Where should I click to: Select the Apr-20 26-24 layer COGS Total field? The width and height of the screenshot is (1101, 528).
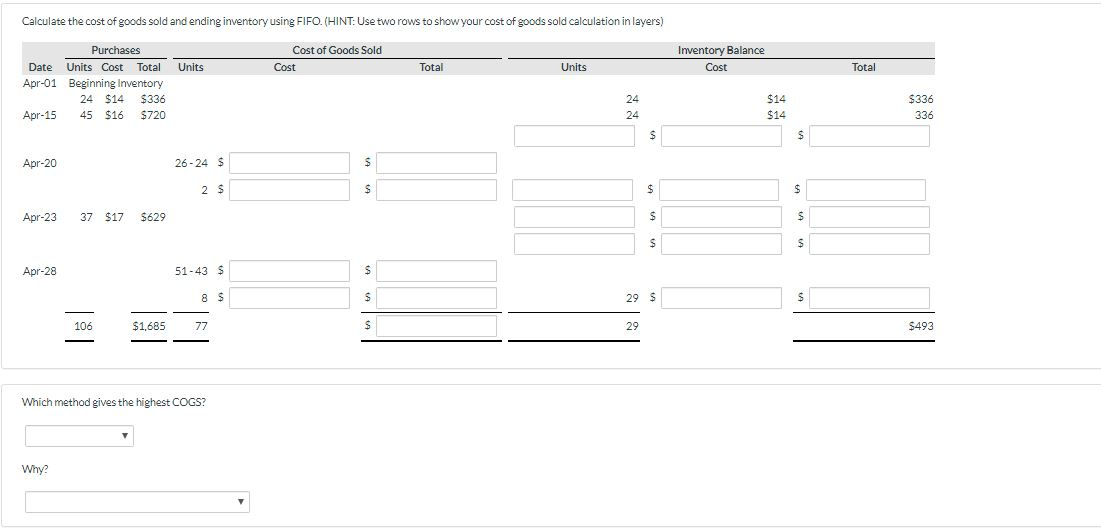436,163
